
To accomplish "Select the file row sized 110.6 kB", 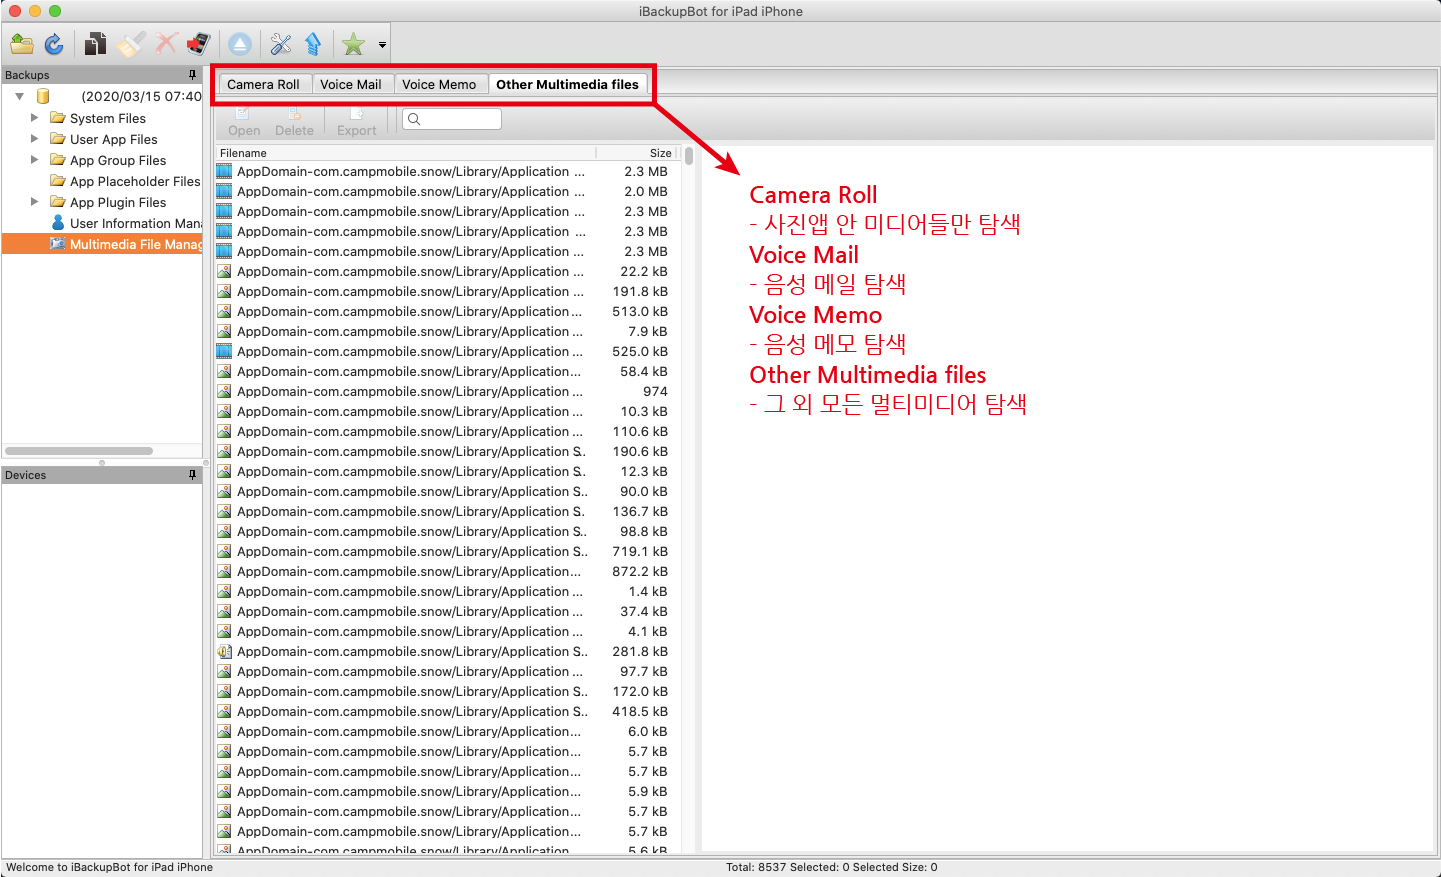I will coord(447,431).
